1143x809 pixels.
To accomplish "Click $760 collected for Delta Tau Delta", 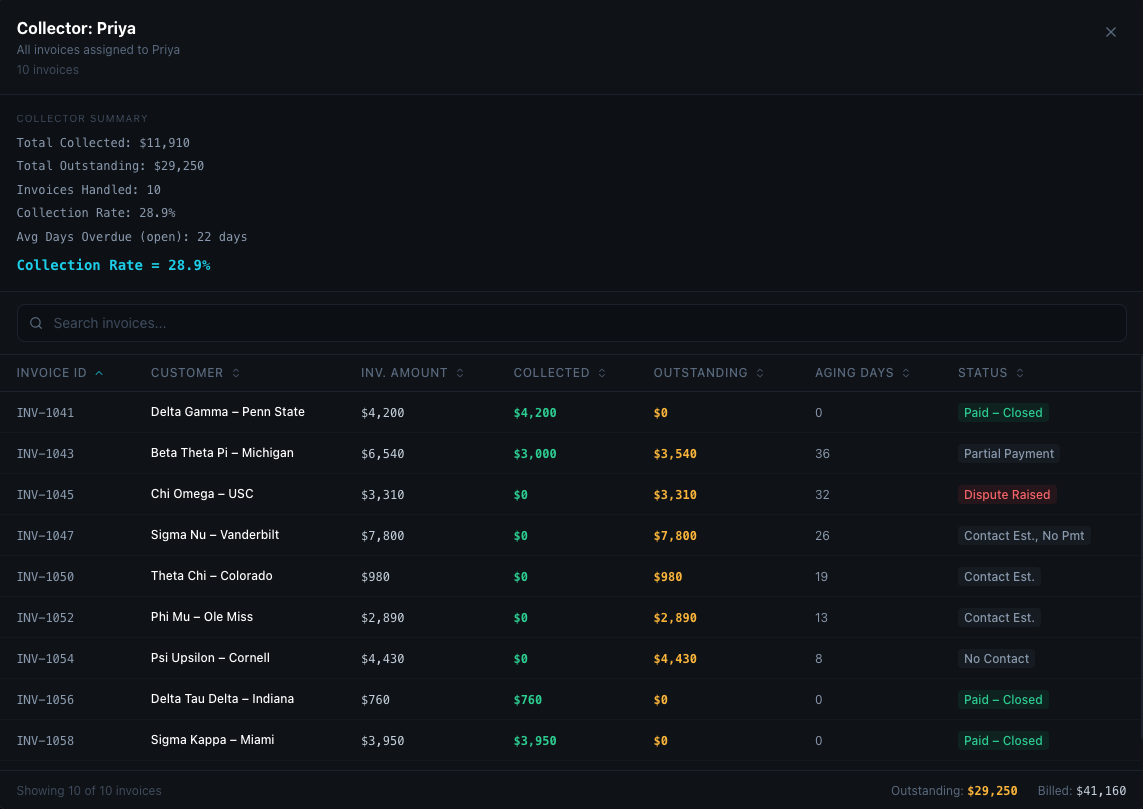I will [528, 700].
